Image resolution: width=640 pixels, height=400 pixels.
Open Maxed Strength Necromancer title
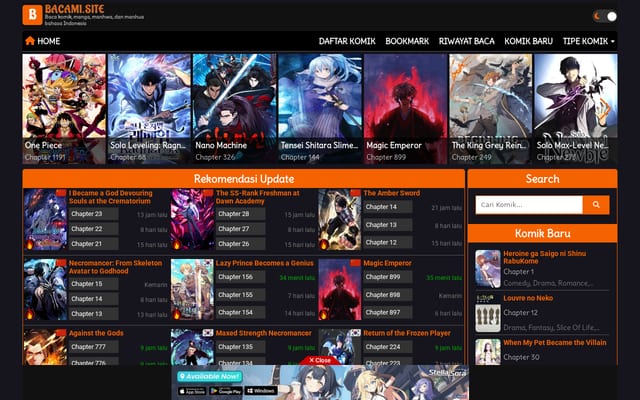(x=263, y=333)
